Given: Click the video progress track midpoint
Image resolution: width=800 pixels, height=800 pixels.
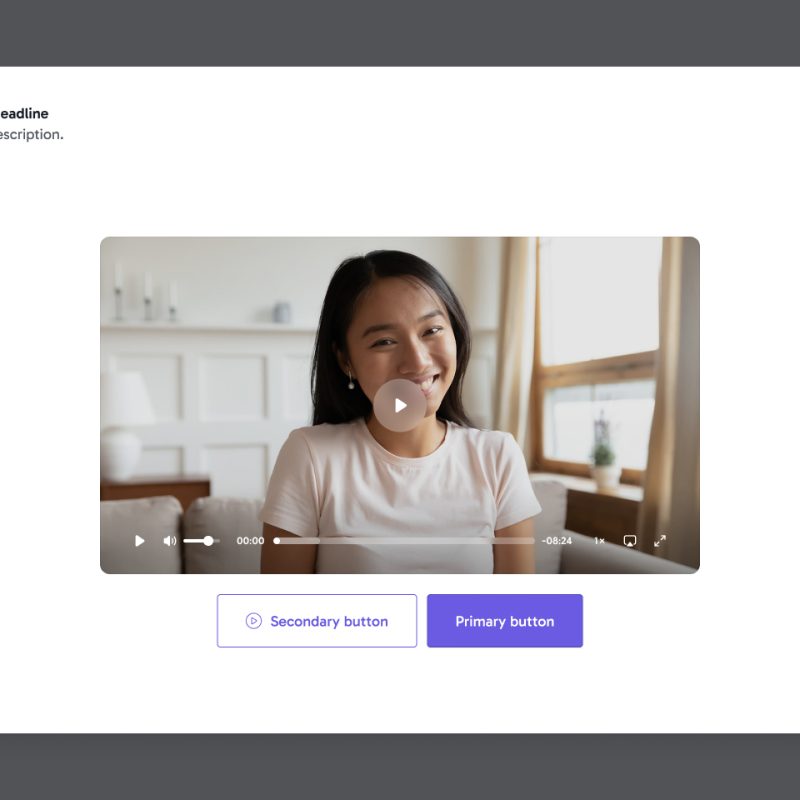Looking at the screenshot, I should coord(404,541).
